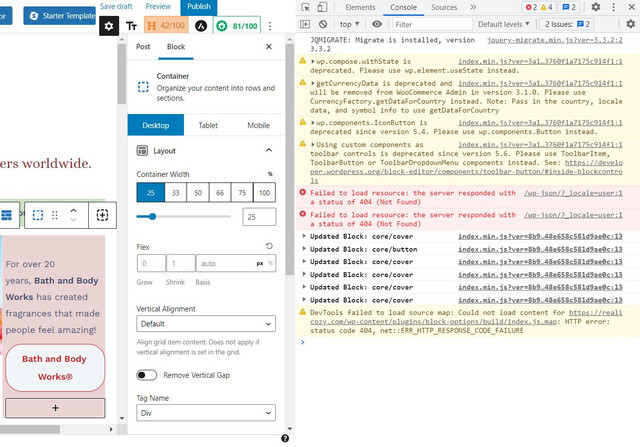Image resolution: width=640 pixels, height=447 pixels.
Task: Click Save draft
Action: [116, 6]
